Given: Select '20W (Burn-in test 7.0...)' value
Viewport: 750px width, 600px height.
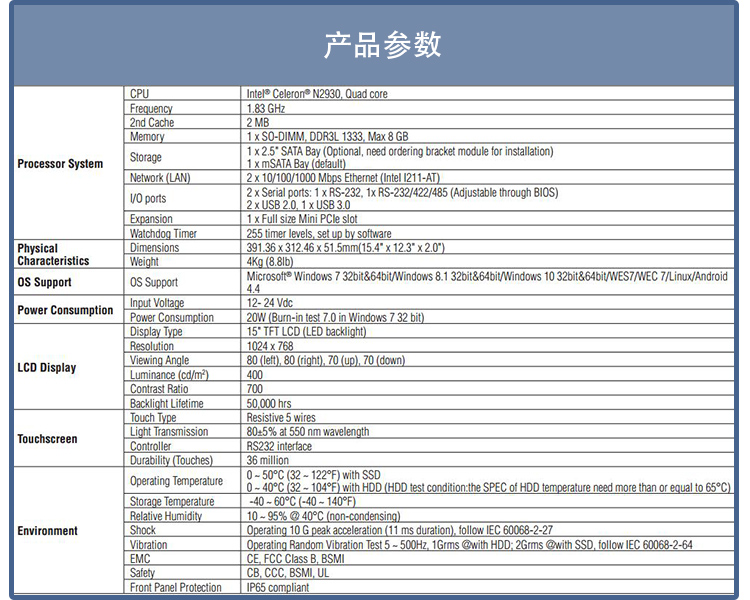Looking at the screenshot, I should click(335, 317).
